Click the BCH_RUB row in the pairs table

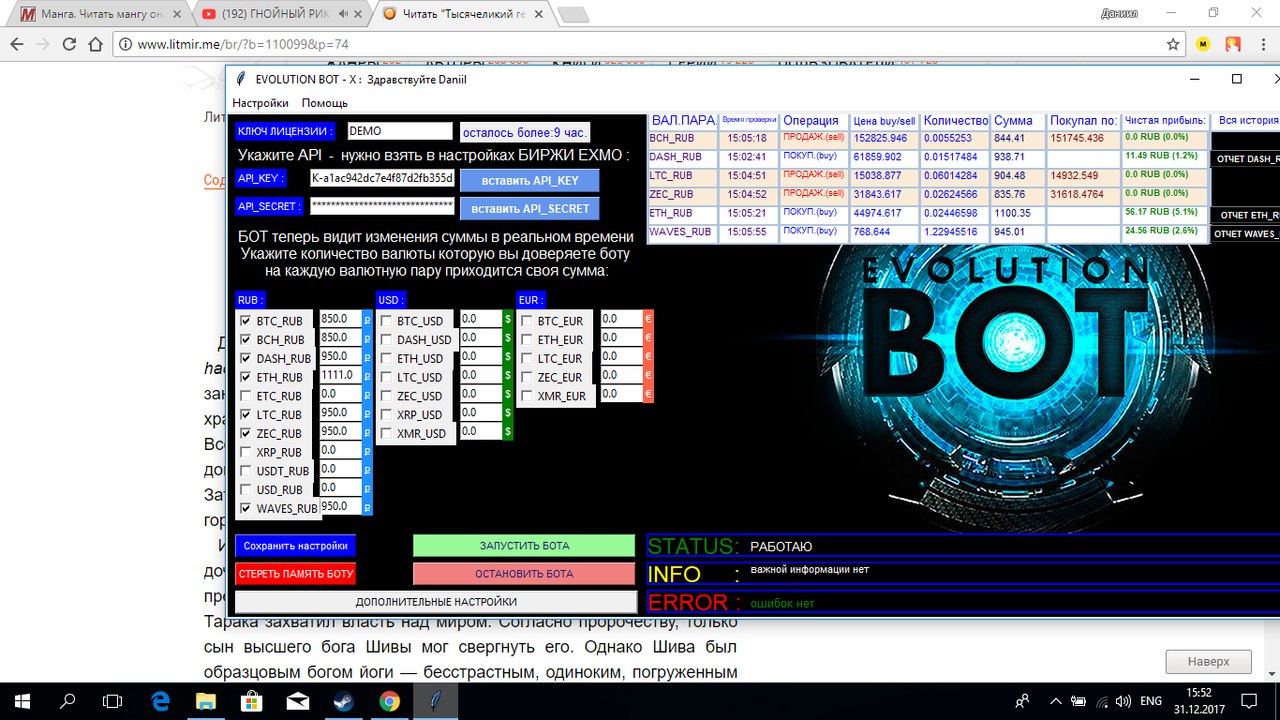coord(928,138)
